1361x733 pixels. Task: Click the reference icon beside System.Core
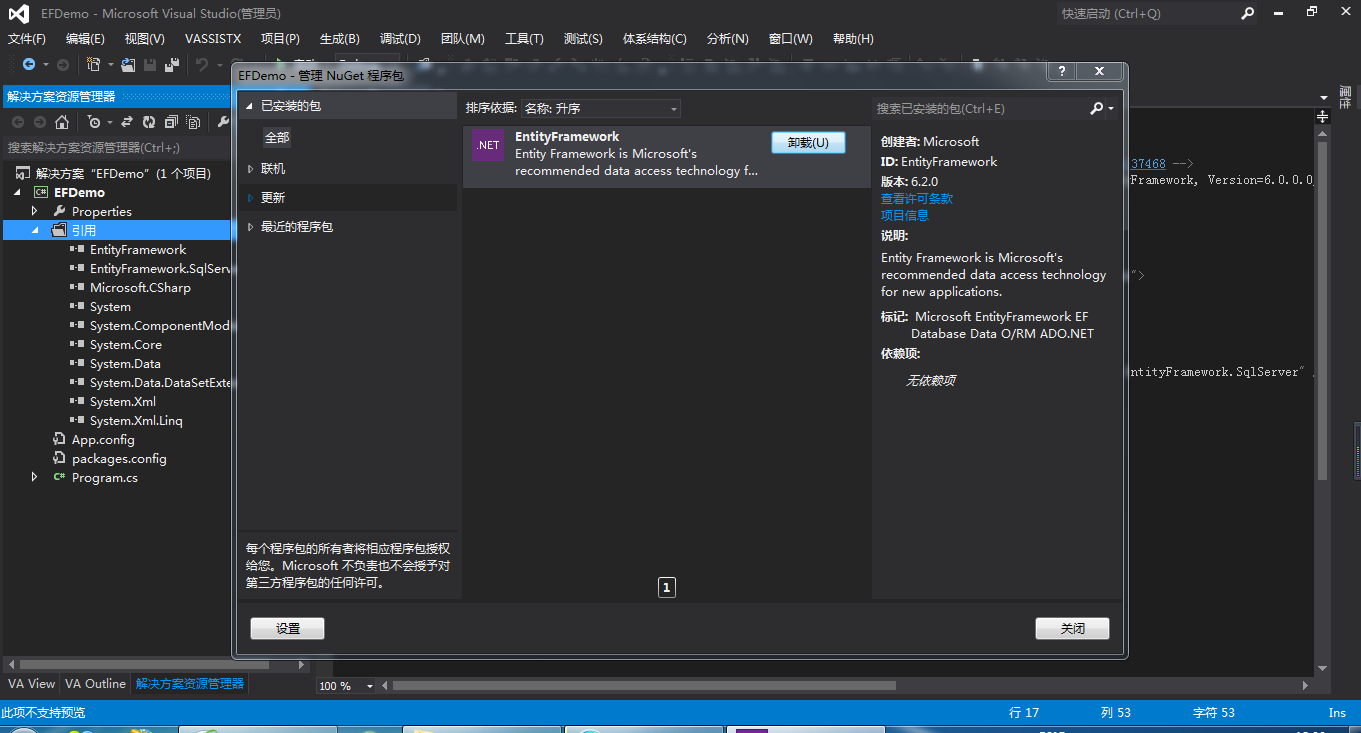click(x=77, y=344)
